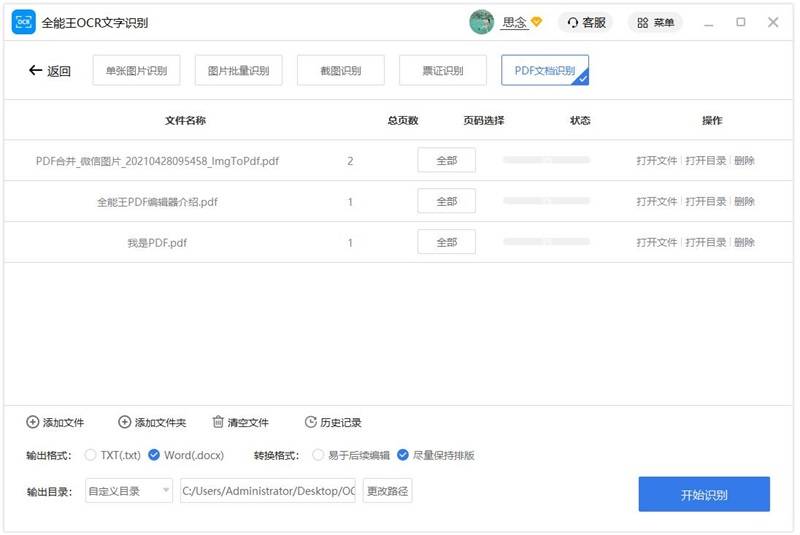Viewport: 800px width, 535px height.
Task: Click the 文件名称 column header
Action: point(185,120)
